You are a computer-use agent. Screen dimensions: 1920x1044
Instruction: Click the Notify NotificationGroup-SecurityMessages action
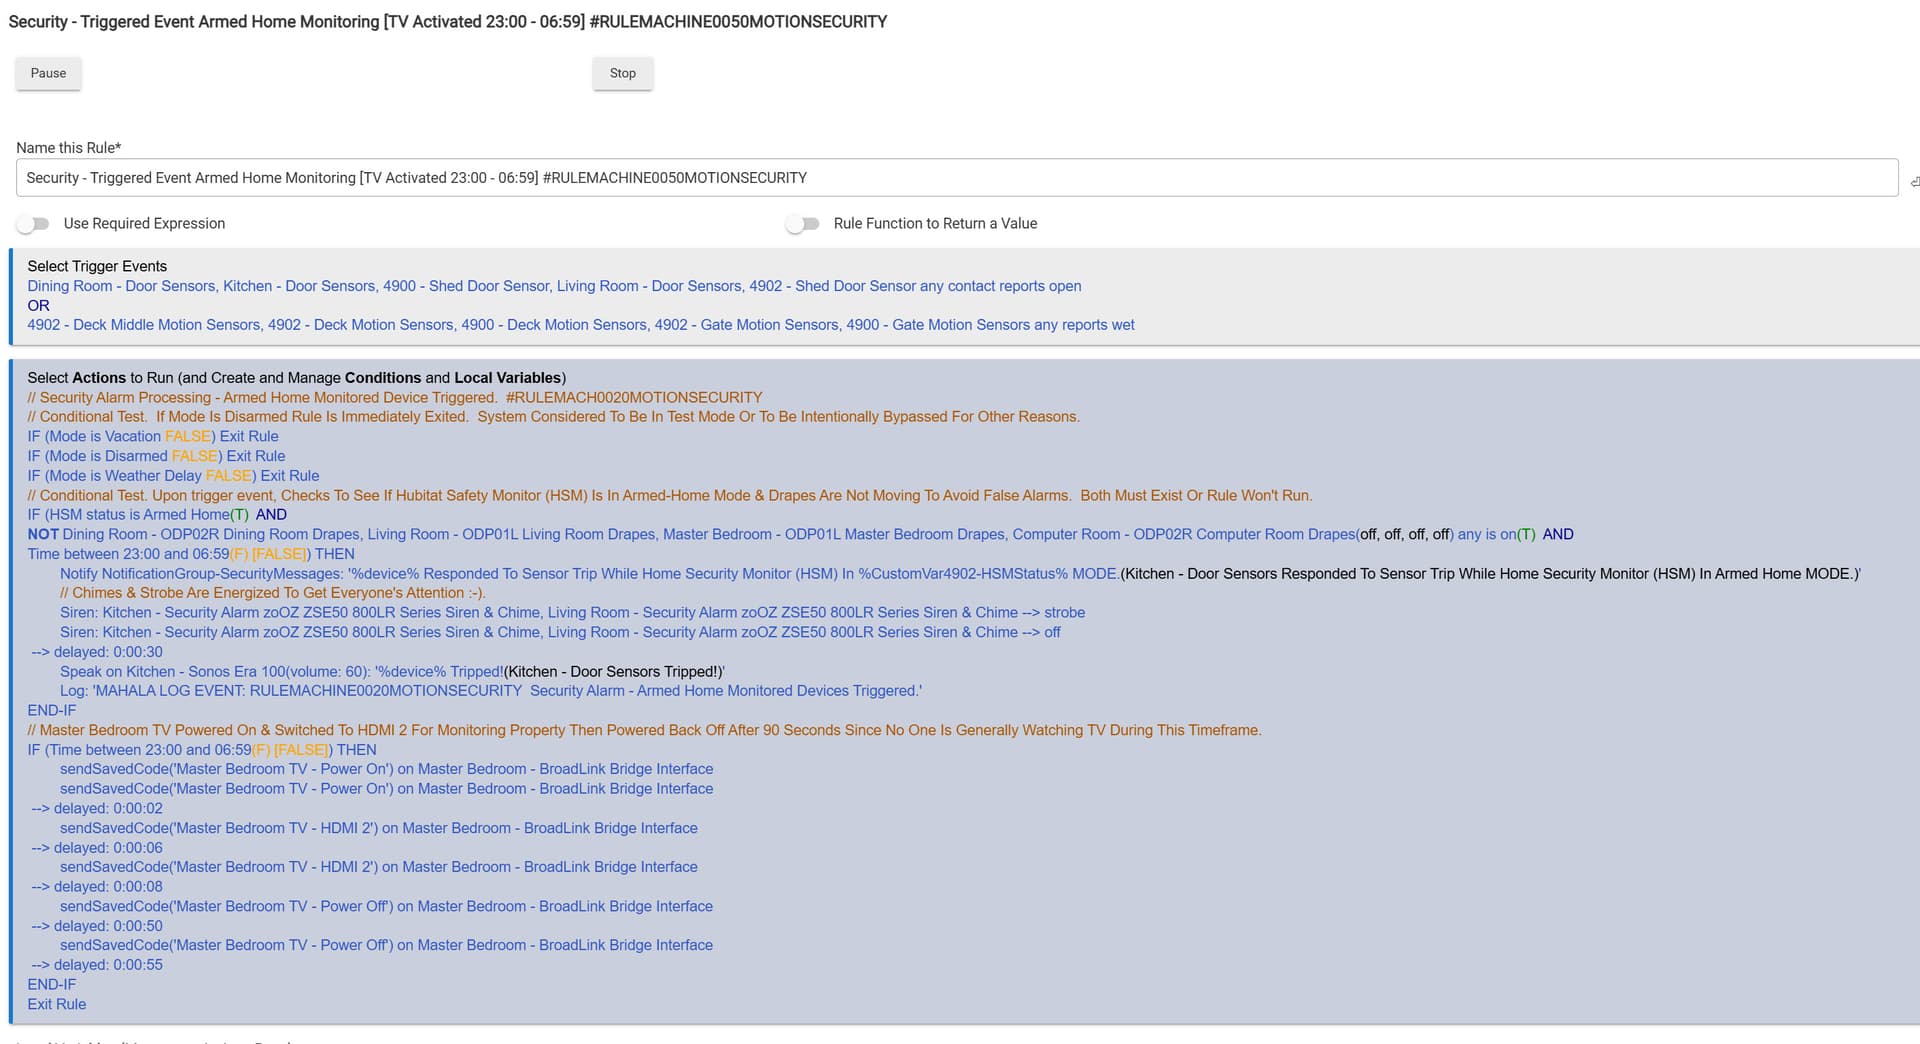(x=588, y=574)
